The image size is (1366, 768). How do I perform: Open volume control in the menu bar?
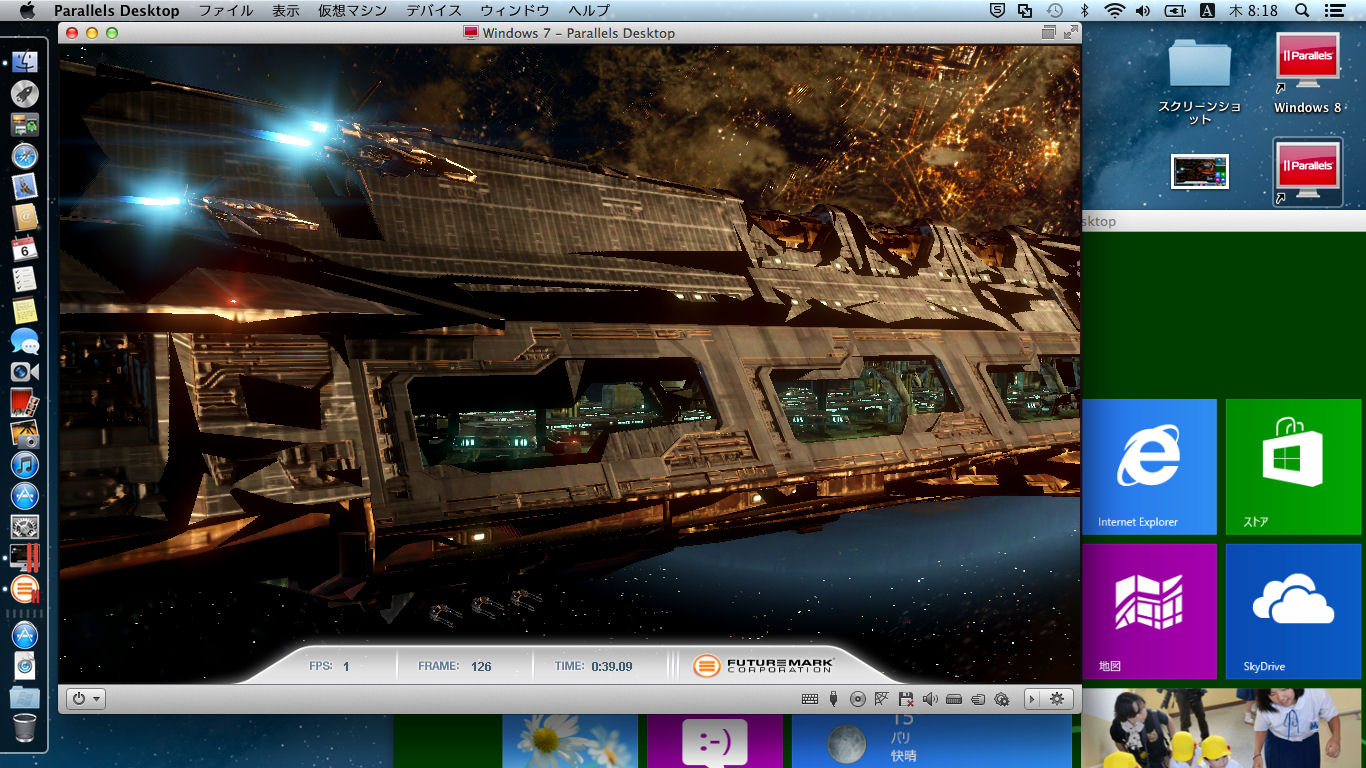pos(1143,10)
